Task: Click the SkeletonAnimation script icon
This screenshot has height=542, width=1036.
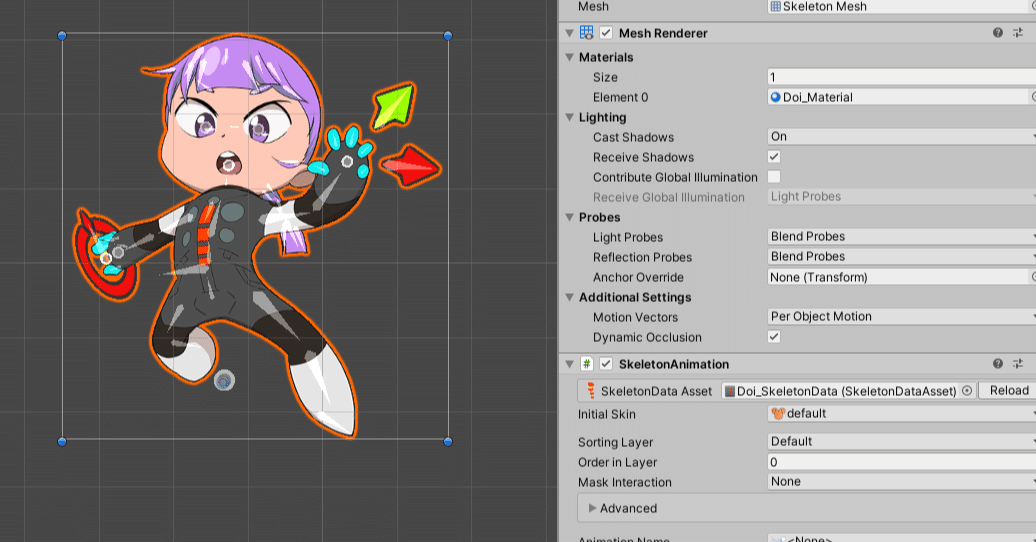Action: pos(587,364)
